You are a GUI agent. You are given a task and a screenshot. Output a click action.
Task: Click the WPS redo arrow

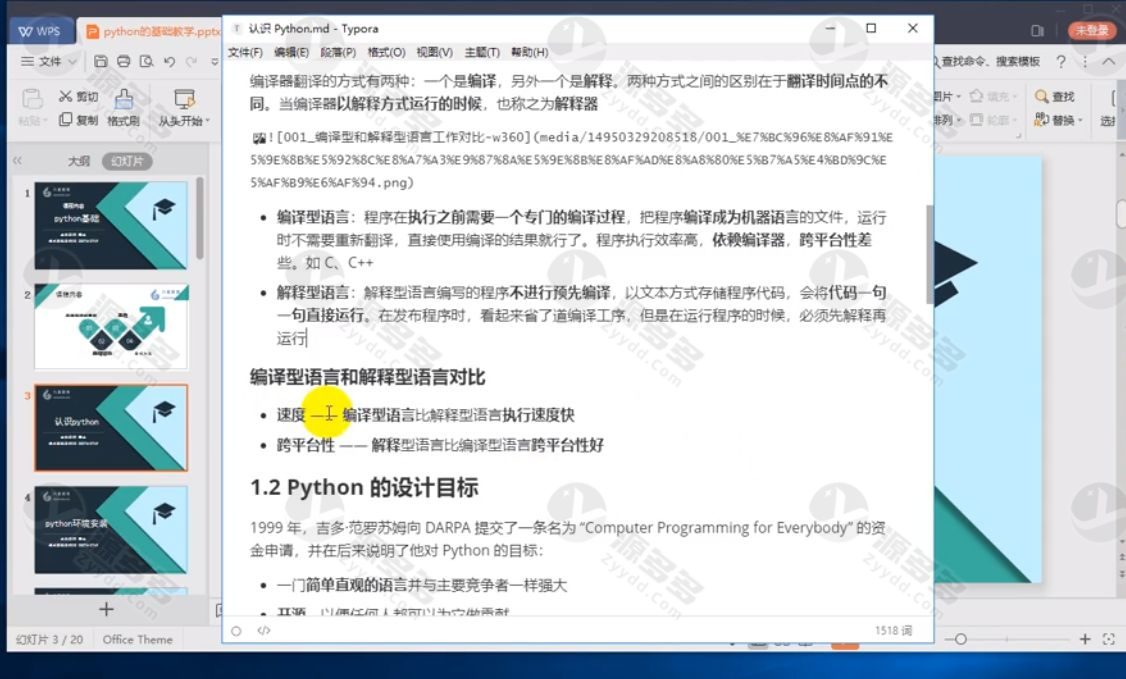[191, 62]
